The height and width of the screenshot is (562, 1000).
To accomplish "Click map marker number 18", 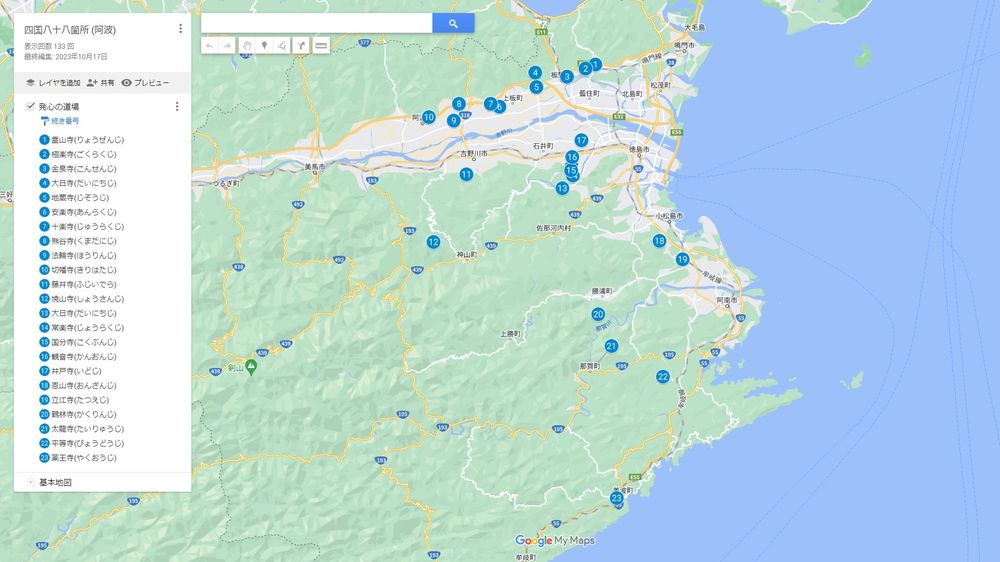I will click(x=659, y=240).
